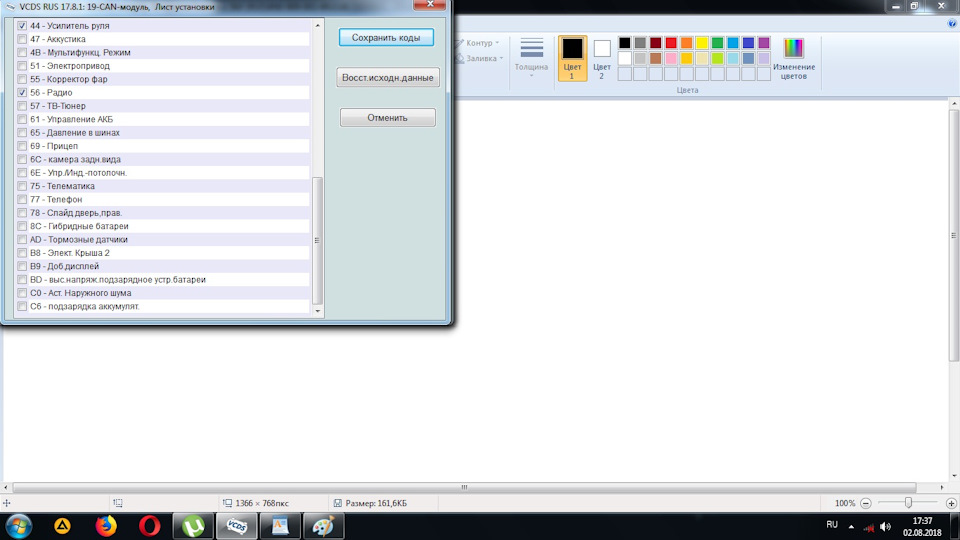Open the yellow triangle app on taskbar
The width and height of the screenshot is (960, 540).
(62, 526)
